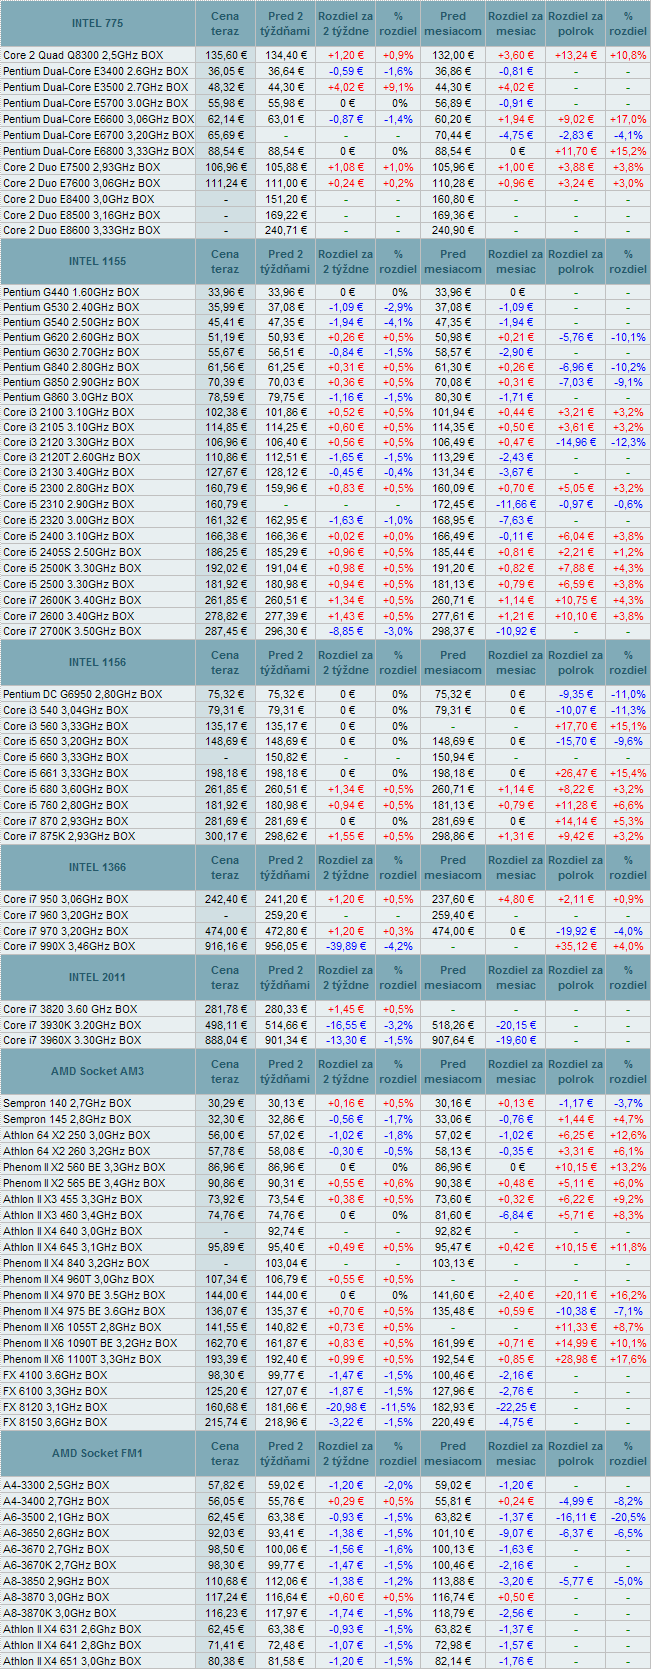Click '+35,12 €' in Core i7 990X row
This screenshot has width=651, height=1669.
[x=576, y=946]
